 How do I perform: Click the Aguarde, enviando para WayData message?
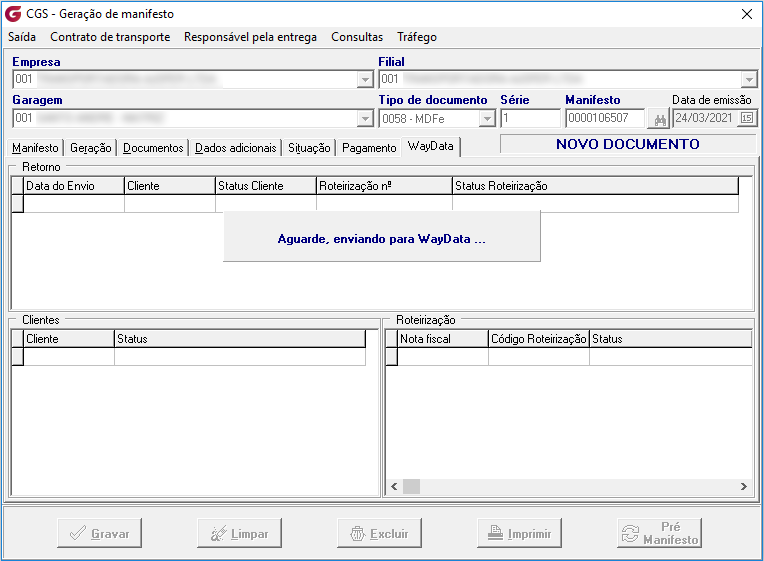point(382,239)
